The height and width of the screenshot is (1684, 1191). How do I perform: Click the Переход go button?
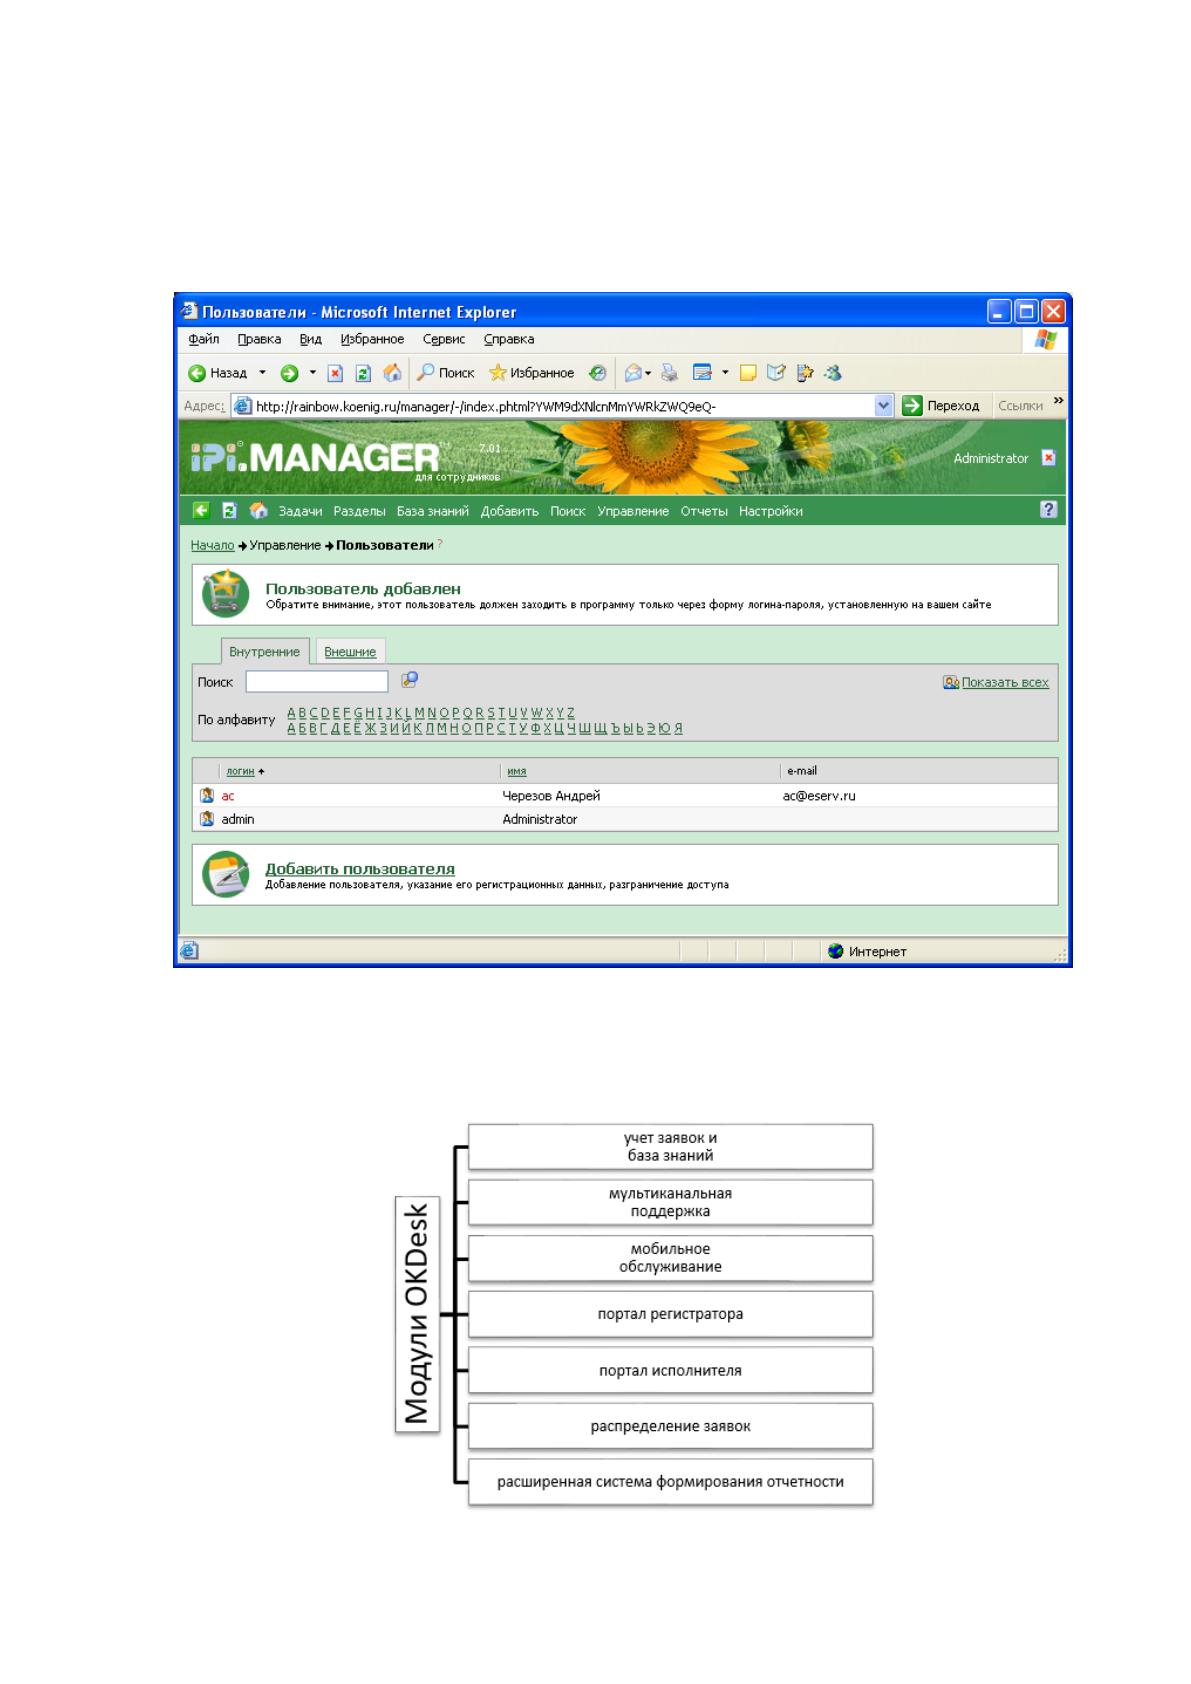click(941, 405)
